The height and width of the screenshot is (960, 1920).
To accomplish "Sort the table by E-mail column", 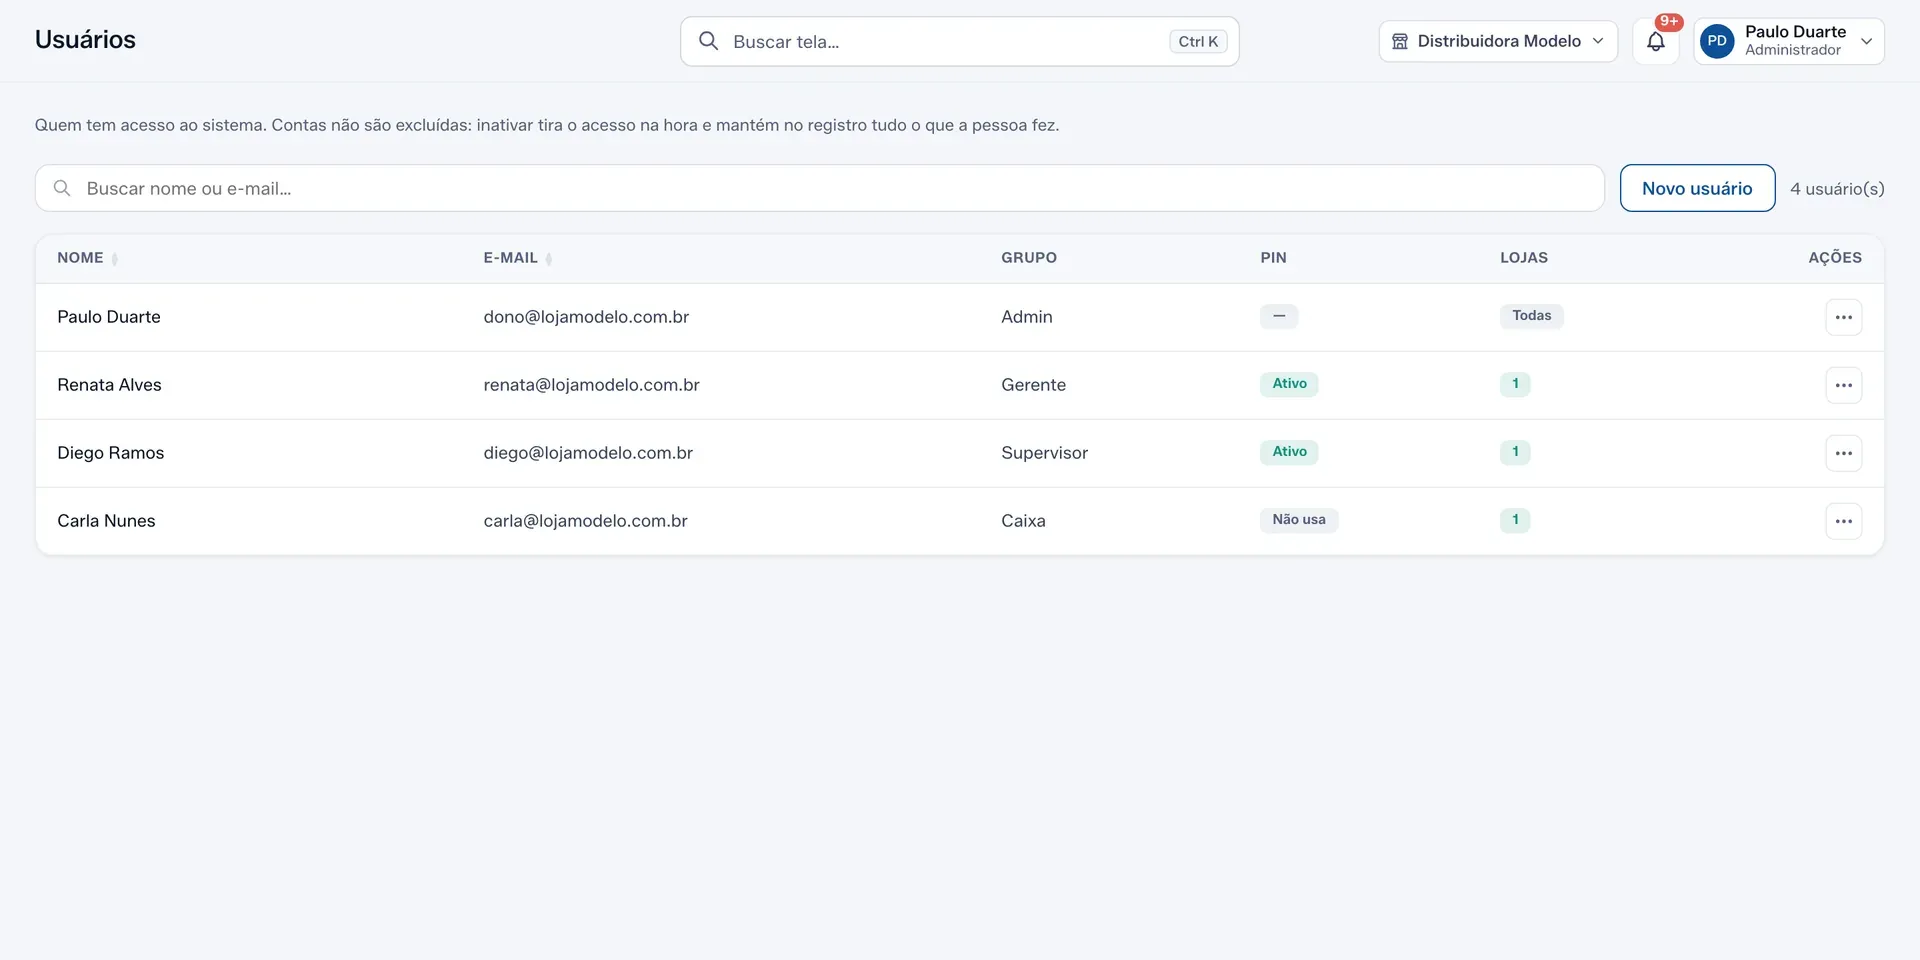I will [517, 258].
